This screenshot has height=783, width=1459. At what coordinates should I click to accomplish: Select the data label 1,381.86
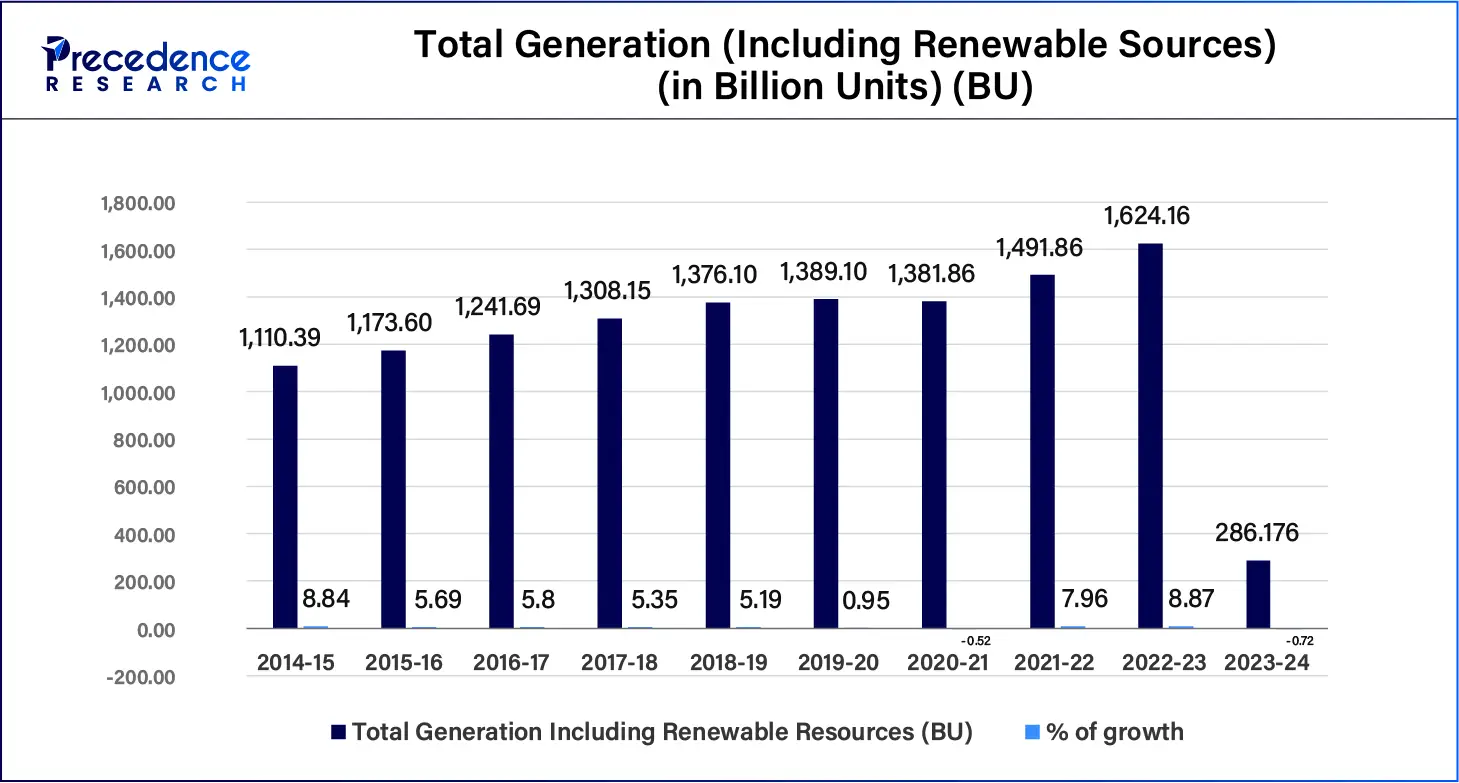931,273
